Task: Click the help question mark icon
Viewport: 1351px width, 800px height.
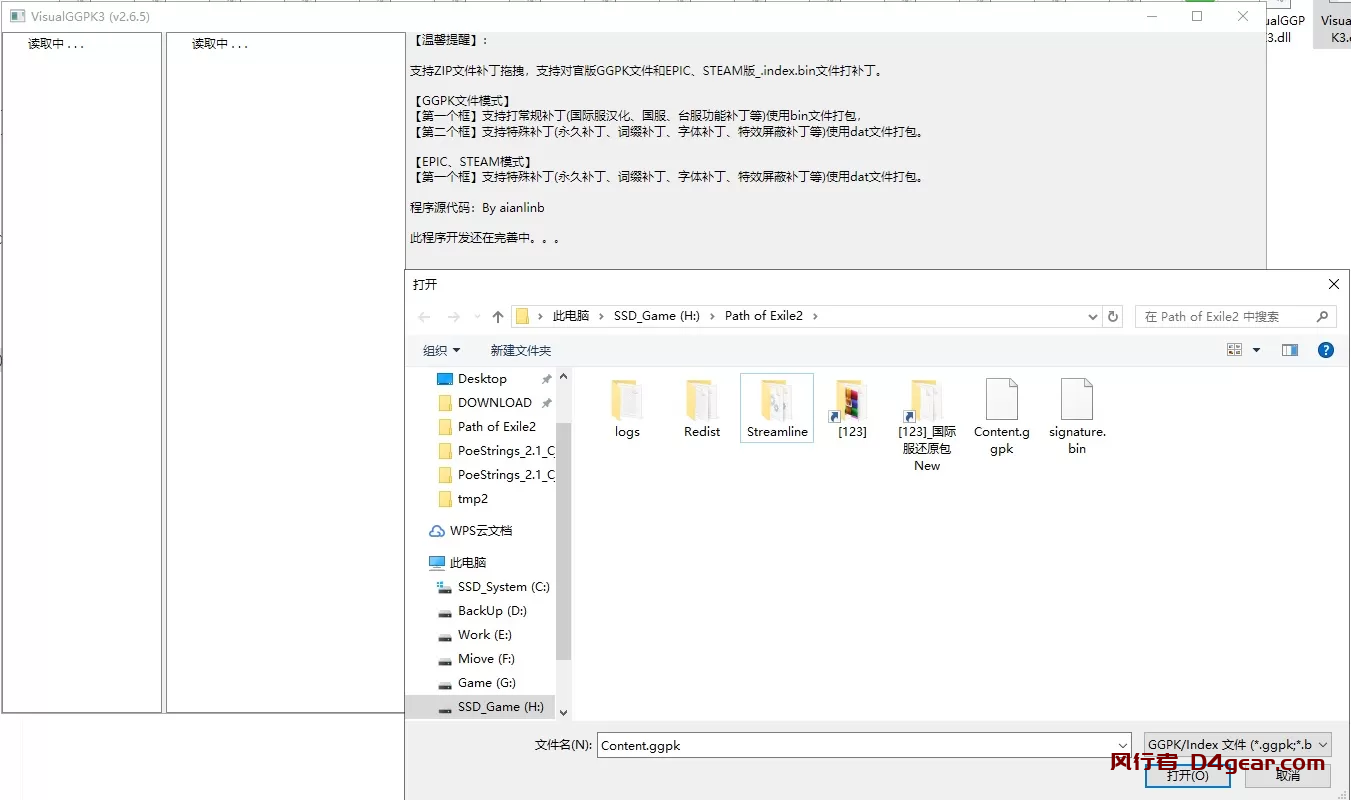Action: (x=1325, y=350)
